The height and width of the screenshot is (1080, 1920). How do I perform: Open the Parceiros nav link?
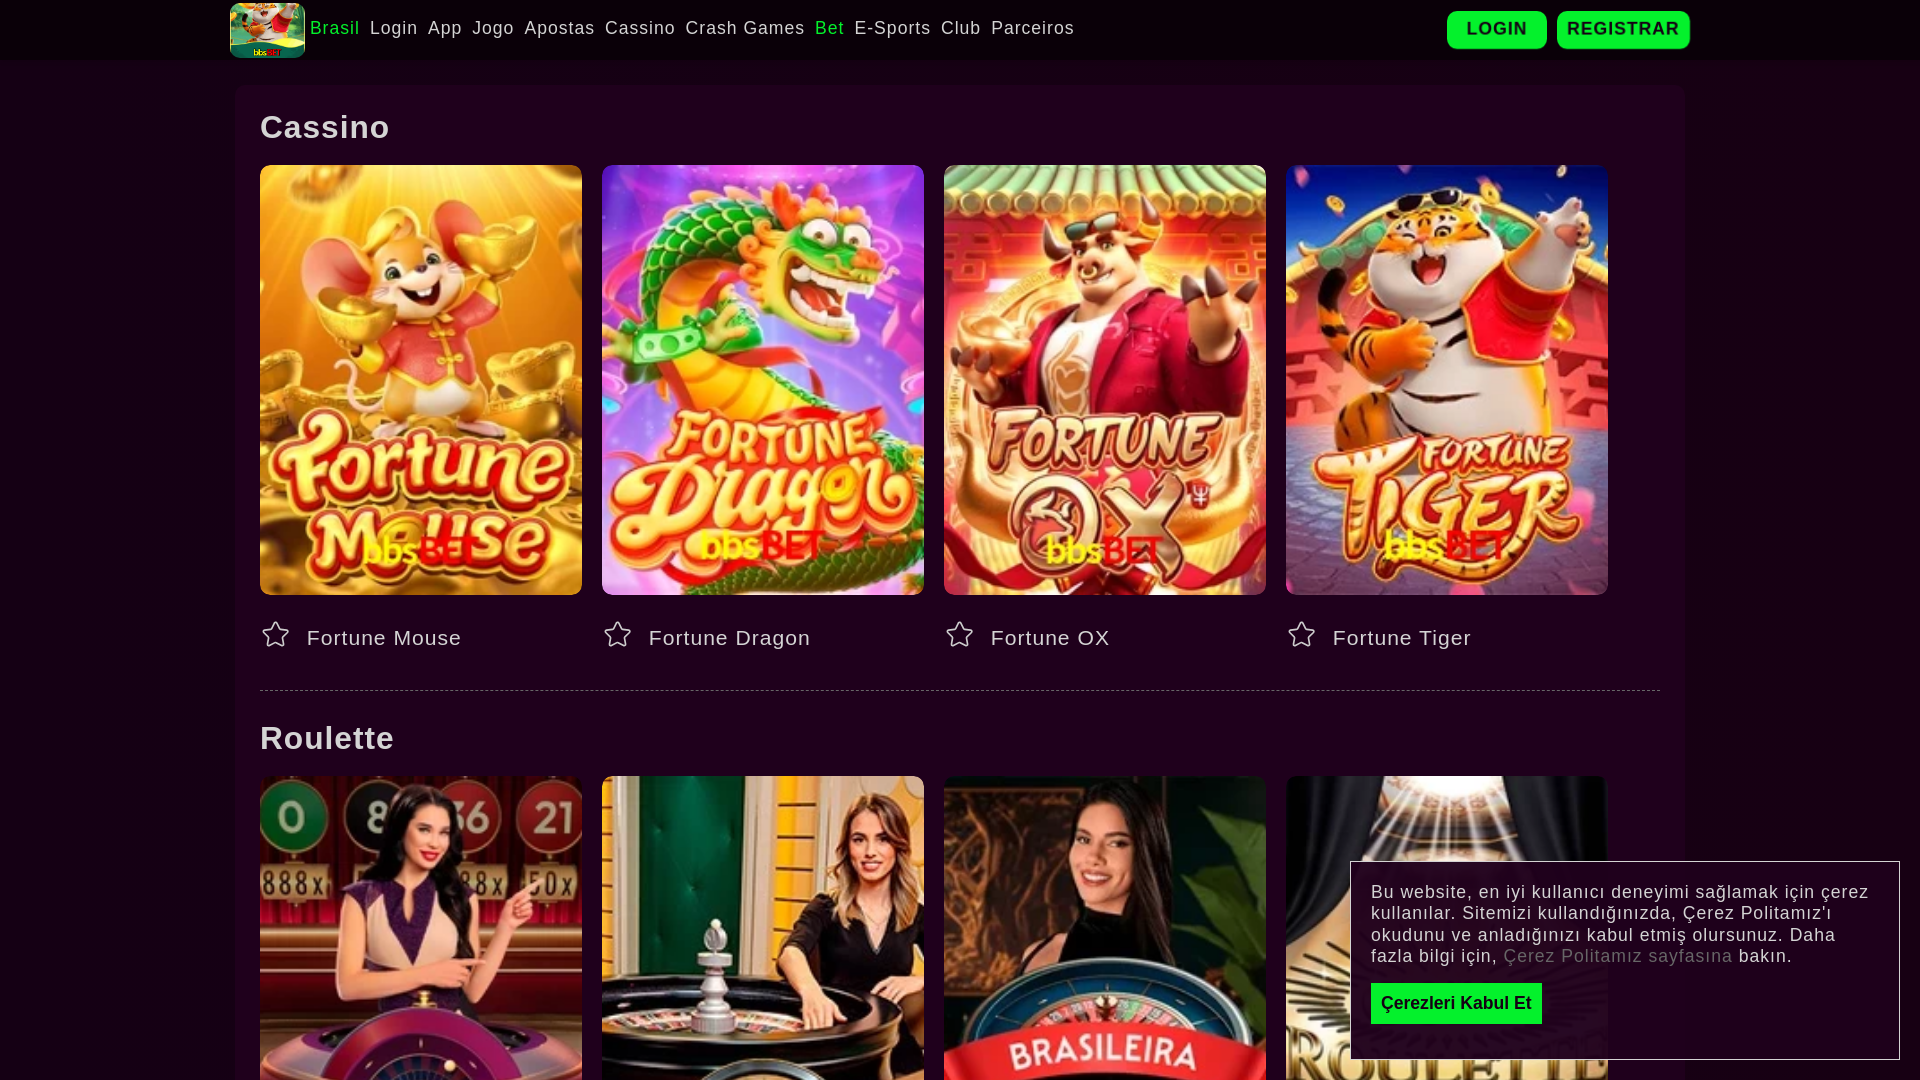(x=1032, y=28)
